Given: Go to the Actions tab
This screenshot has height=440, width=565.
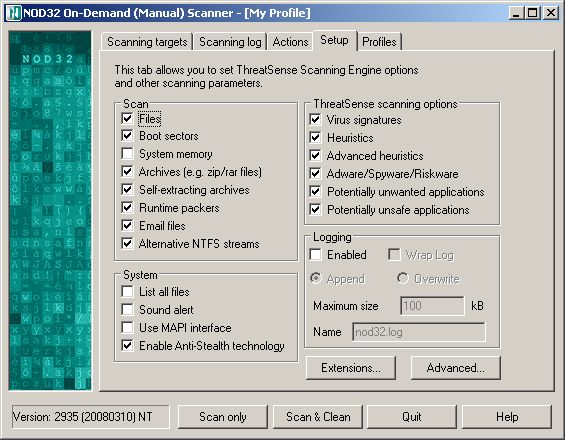Looking at the screenshot, I should click(290, 42).
